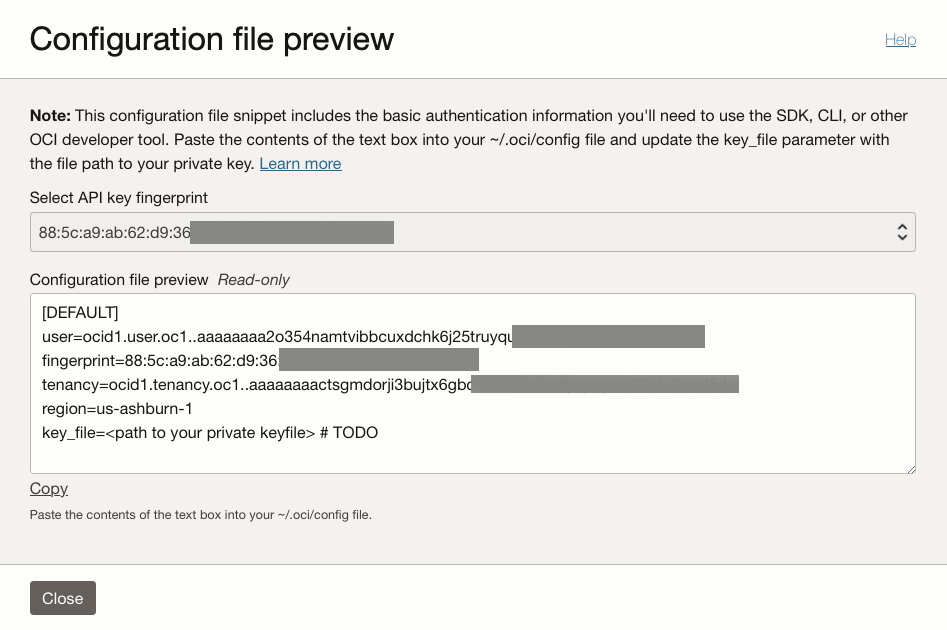Click inside the read-only configuration text box
Screen dimensions: 947x630
click(473, 383)
